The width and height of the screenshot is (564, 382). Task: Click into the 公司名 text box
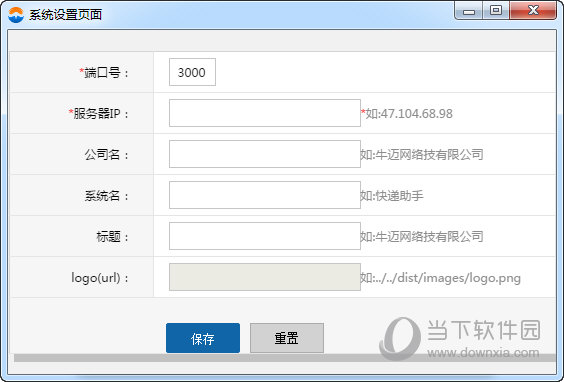[265, 154]
